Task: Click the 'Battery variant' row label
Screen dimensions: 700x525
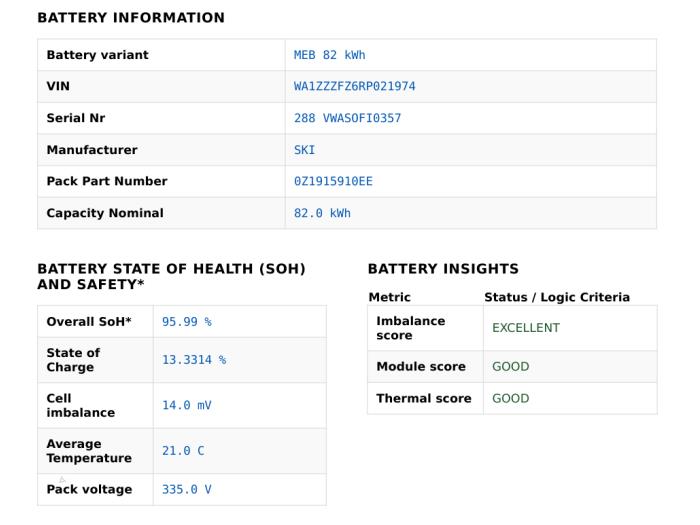Action: (x=97, y=55)
